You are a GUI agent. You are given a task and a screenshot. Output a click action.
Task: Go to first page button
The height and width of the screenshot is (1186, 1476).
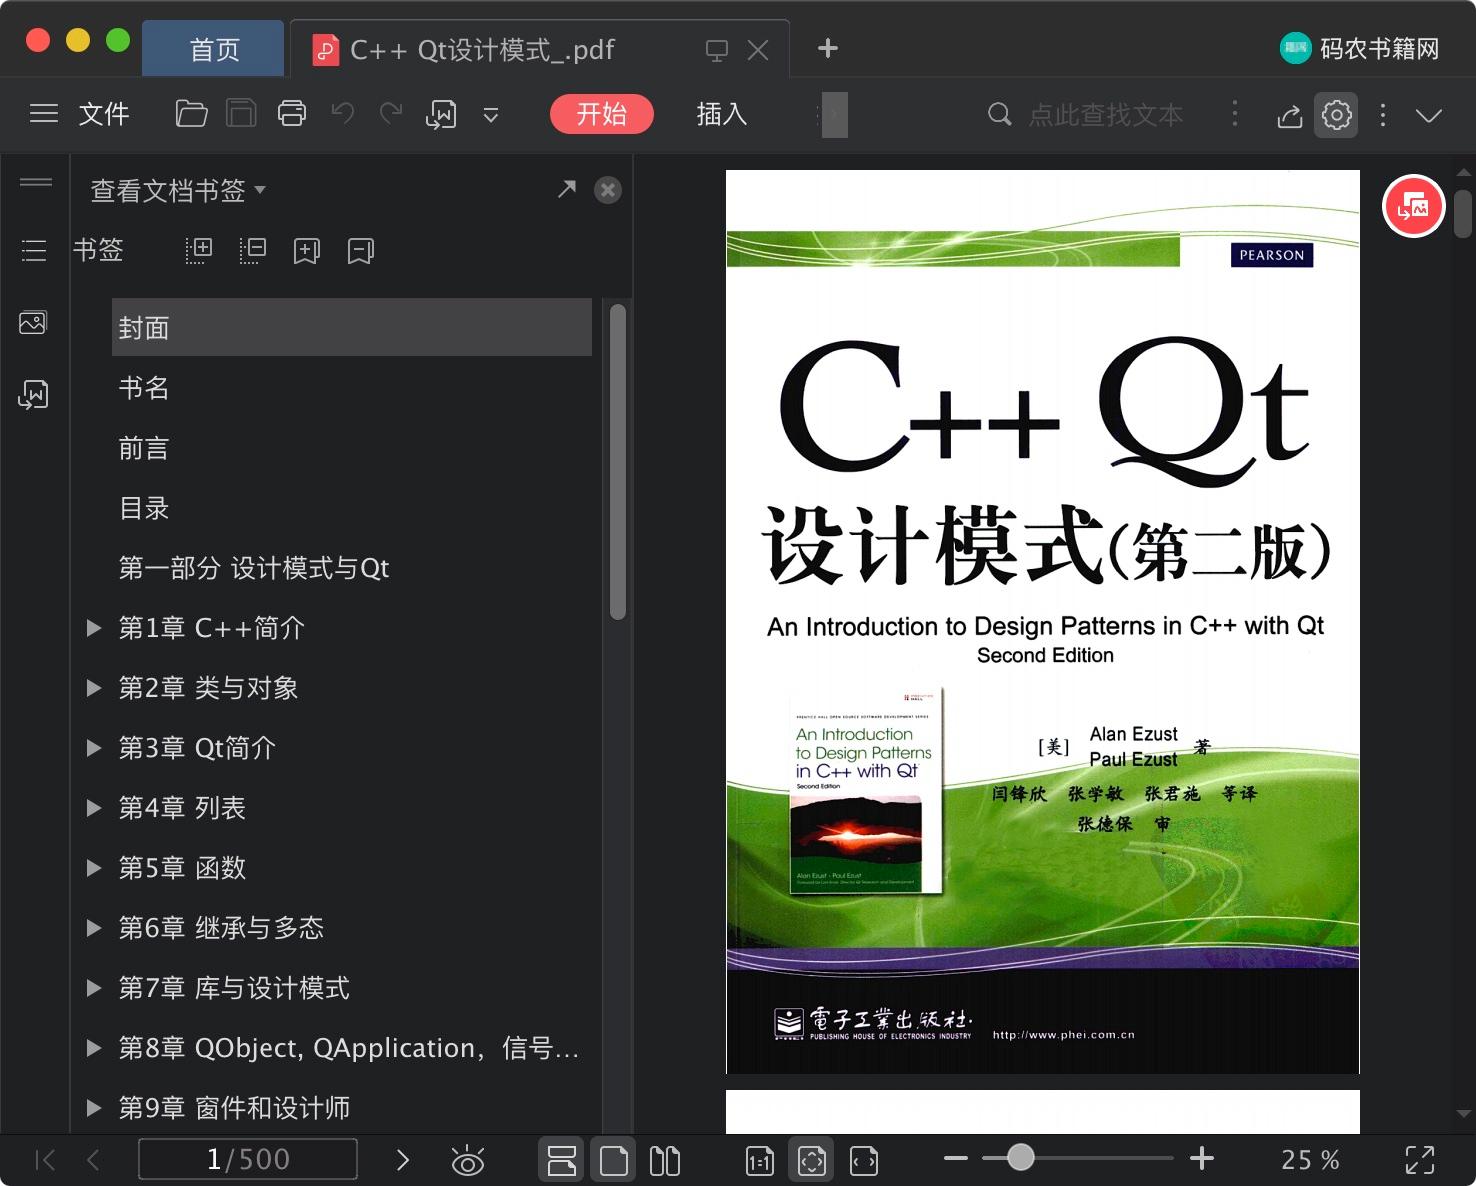pos(45,1160)
